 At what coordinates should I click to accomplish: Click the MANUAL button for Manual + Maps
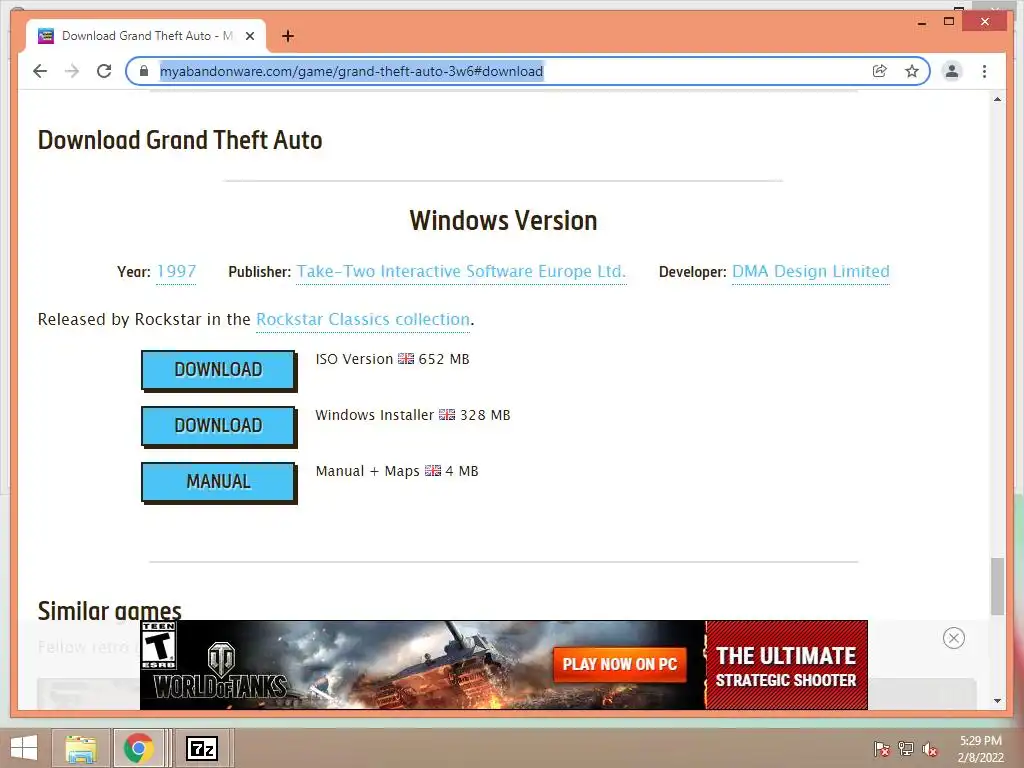(219, 482)
